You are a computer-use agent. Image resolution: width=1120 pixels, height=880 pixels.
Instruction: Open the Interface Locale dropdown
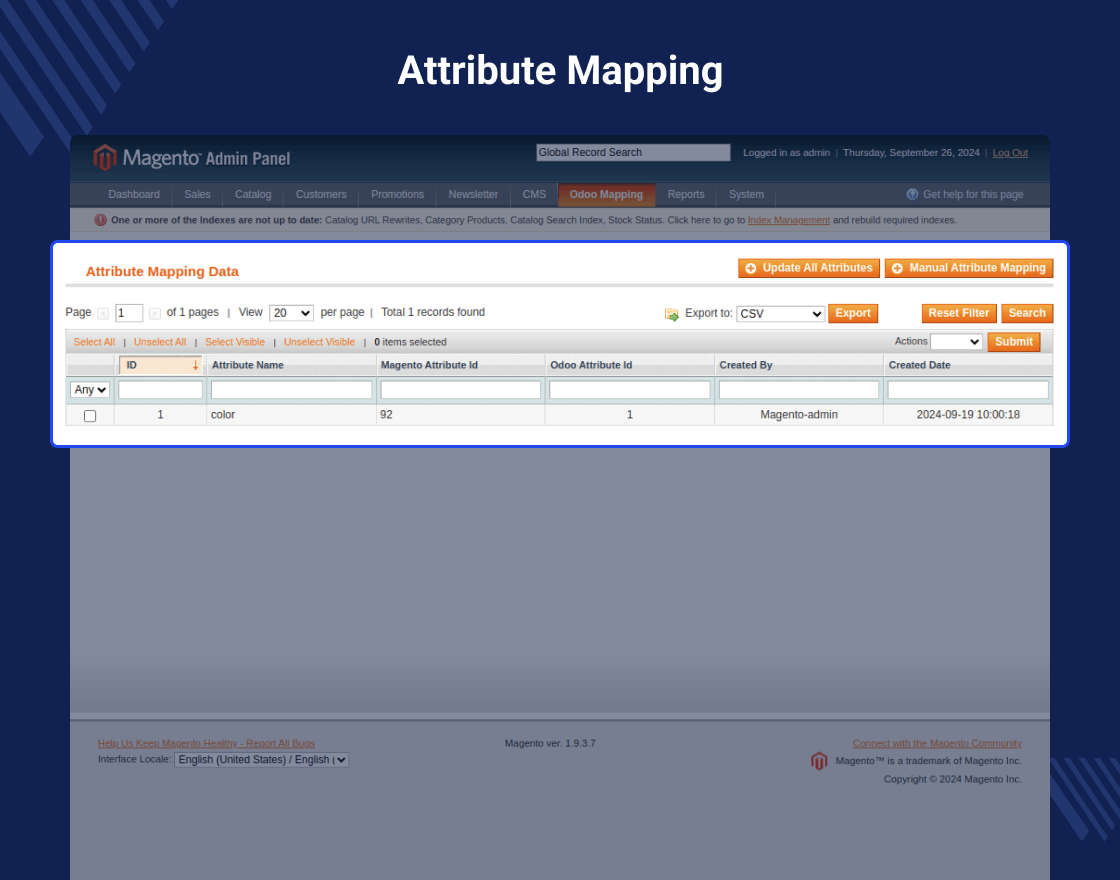pos(261,760)
